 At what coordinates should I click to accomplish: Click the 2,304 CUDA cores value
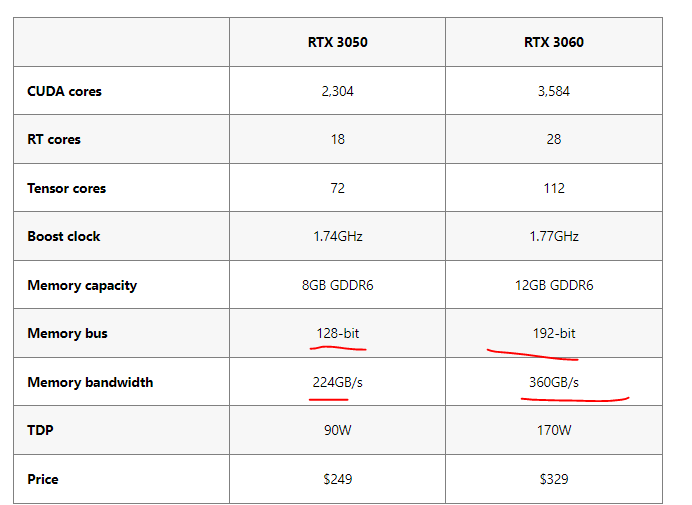pos(338,91)
